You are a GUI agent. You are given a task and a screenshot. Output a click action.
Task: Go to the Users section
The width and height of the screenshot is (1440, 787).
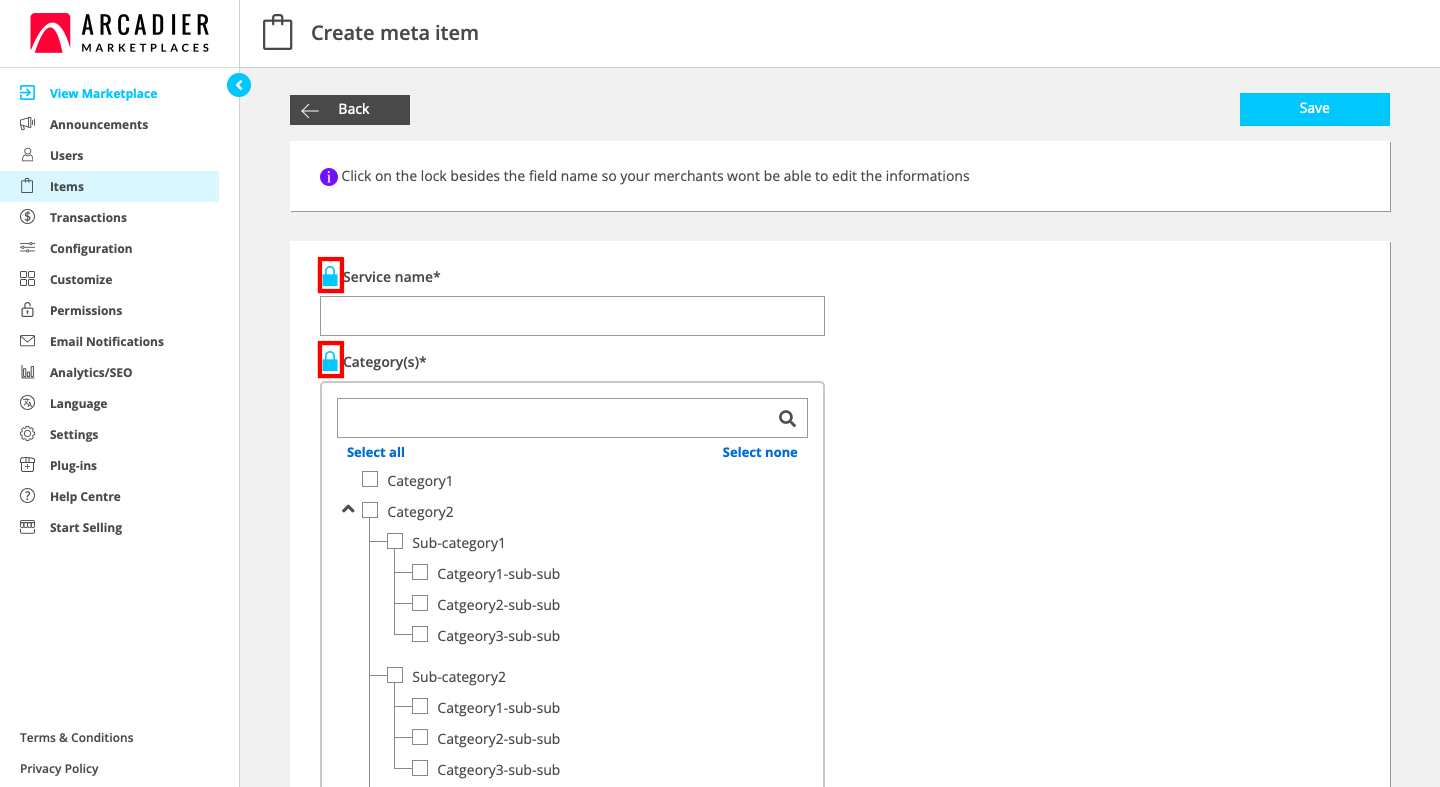(67, 155)
